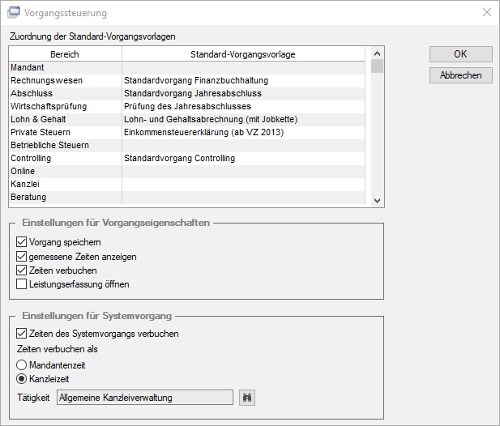Close the Vorgangssteuerung dialog

coord(487,12)
